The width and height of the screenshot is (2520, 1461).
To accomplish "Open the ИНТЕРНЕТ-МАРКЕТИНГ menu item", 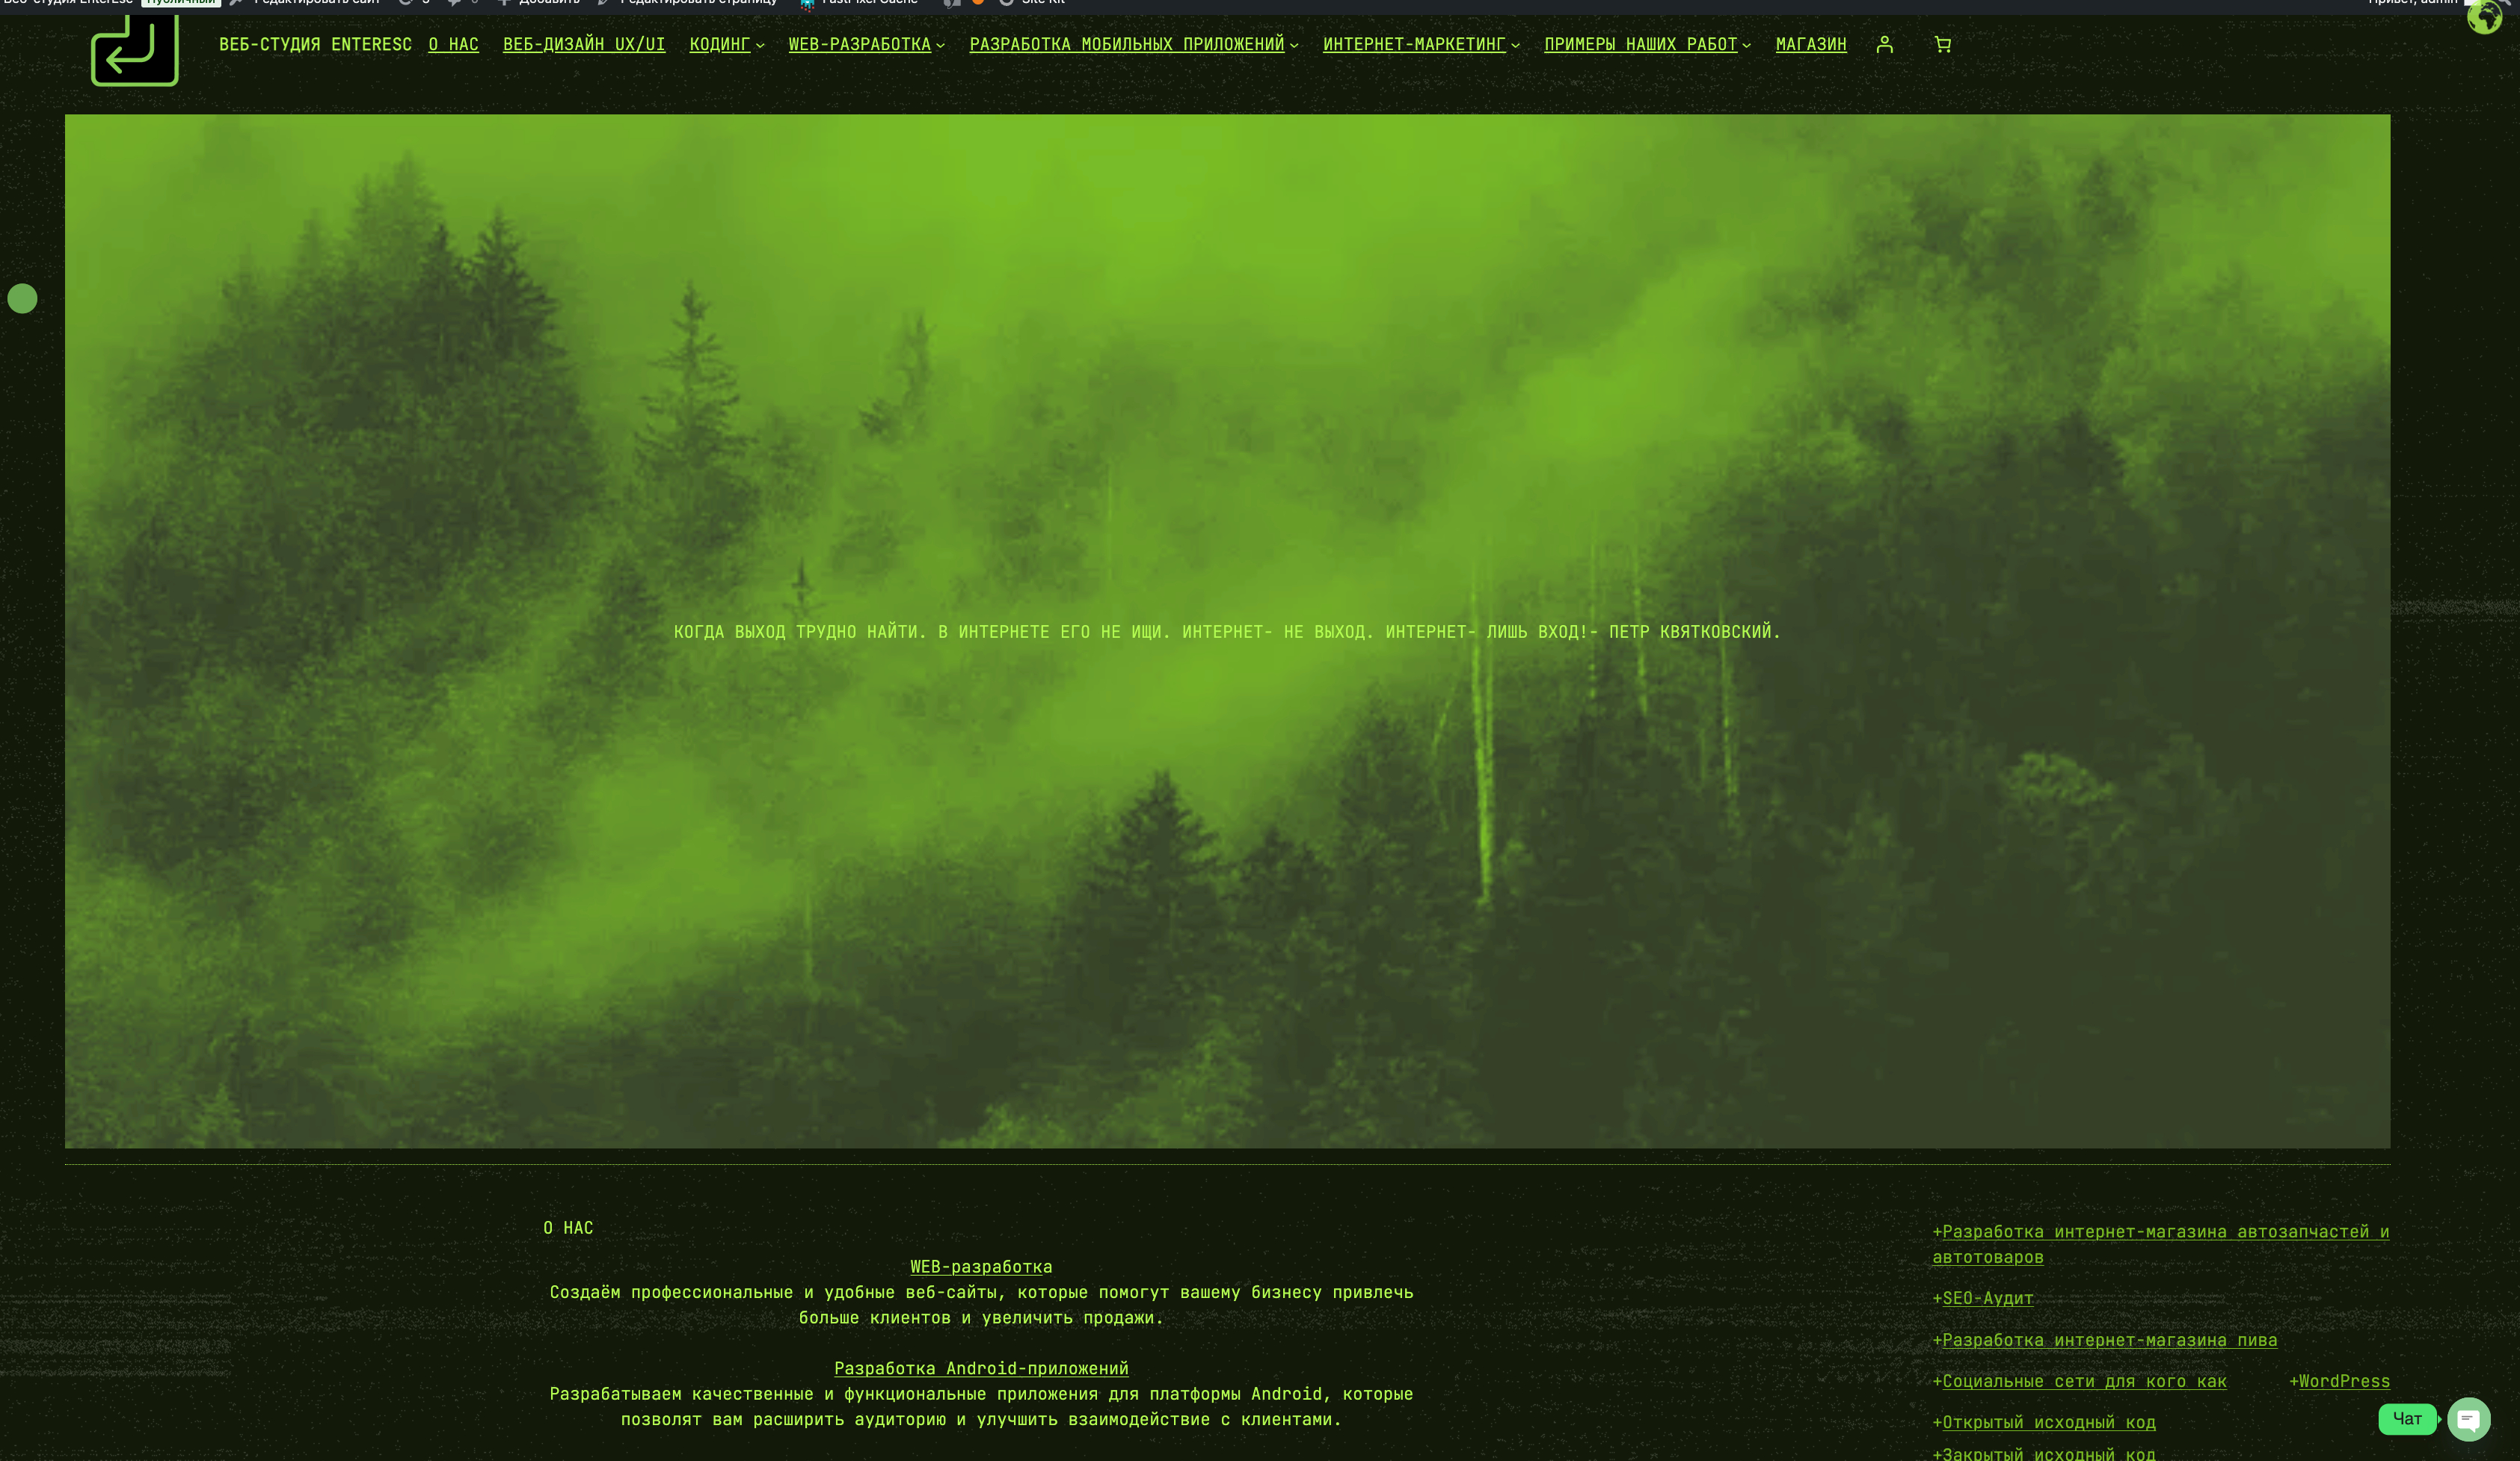I will click(1414, 44).
